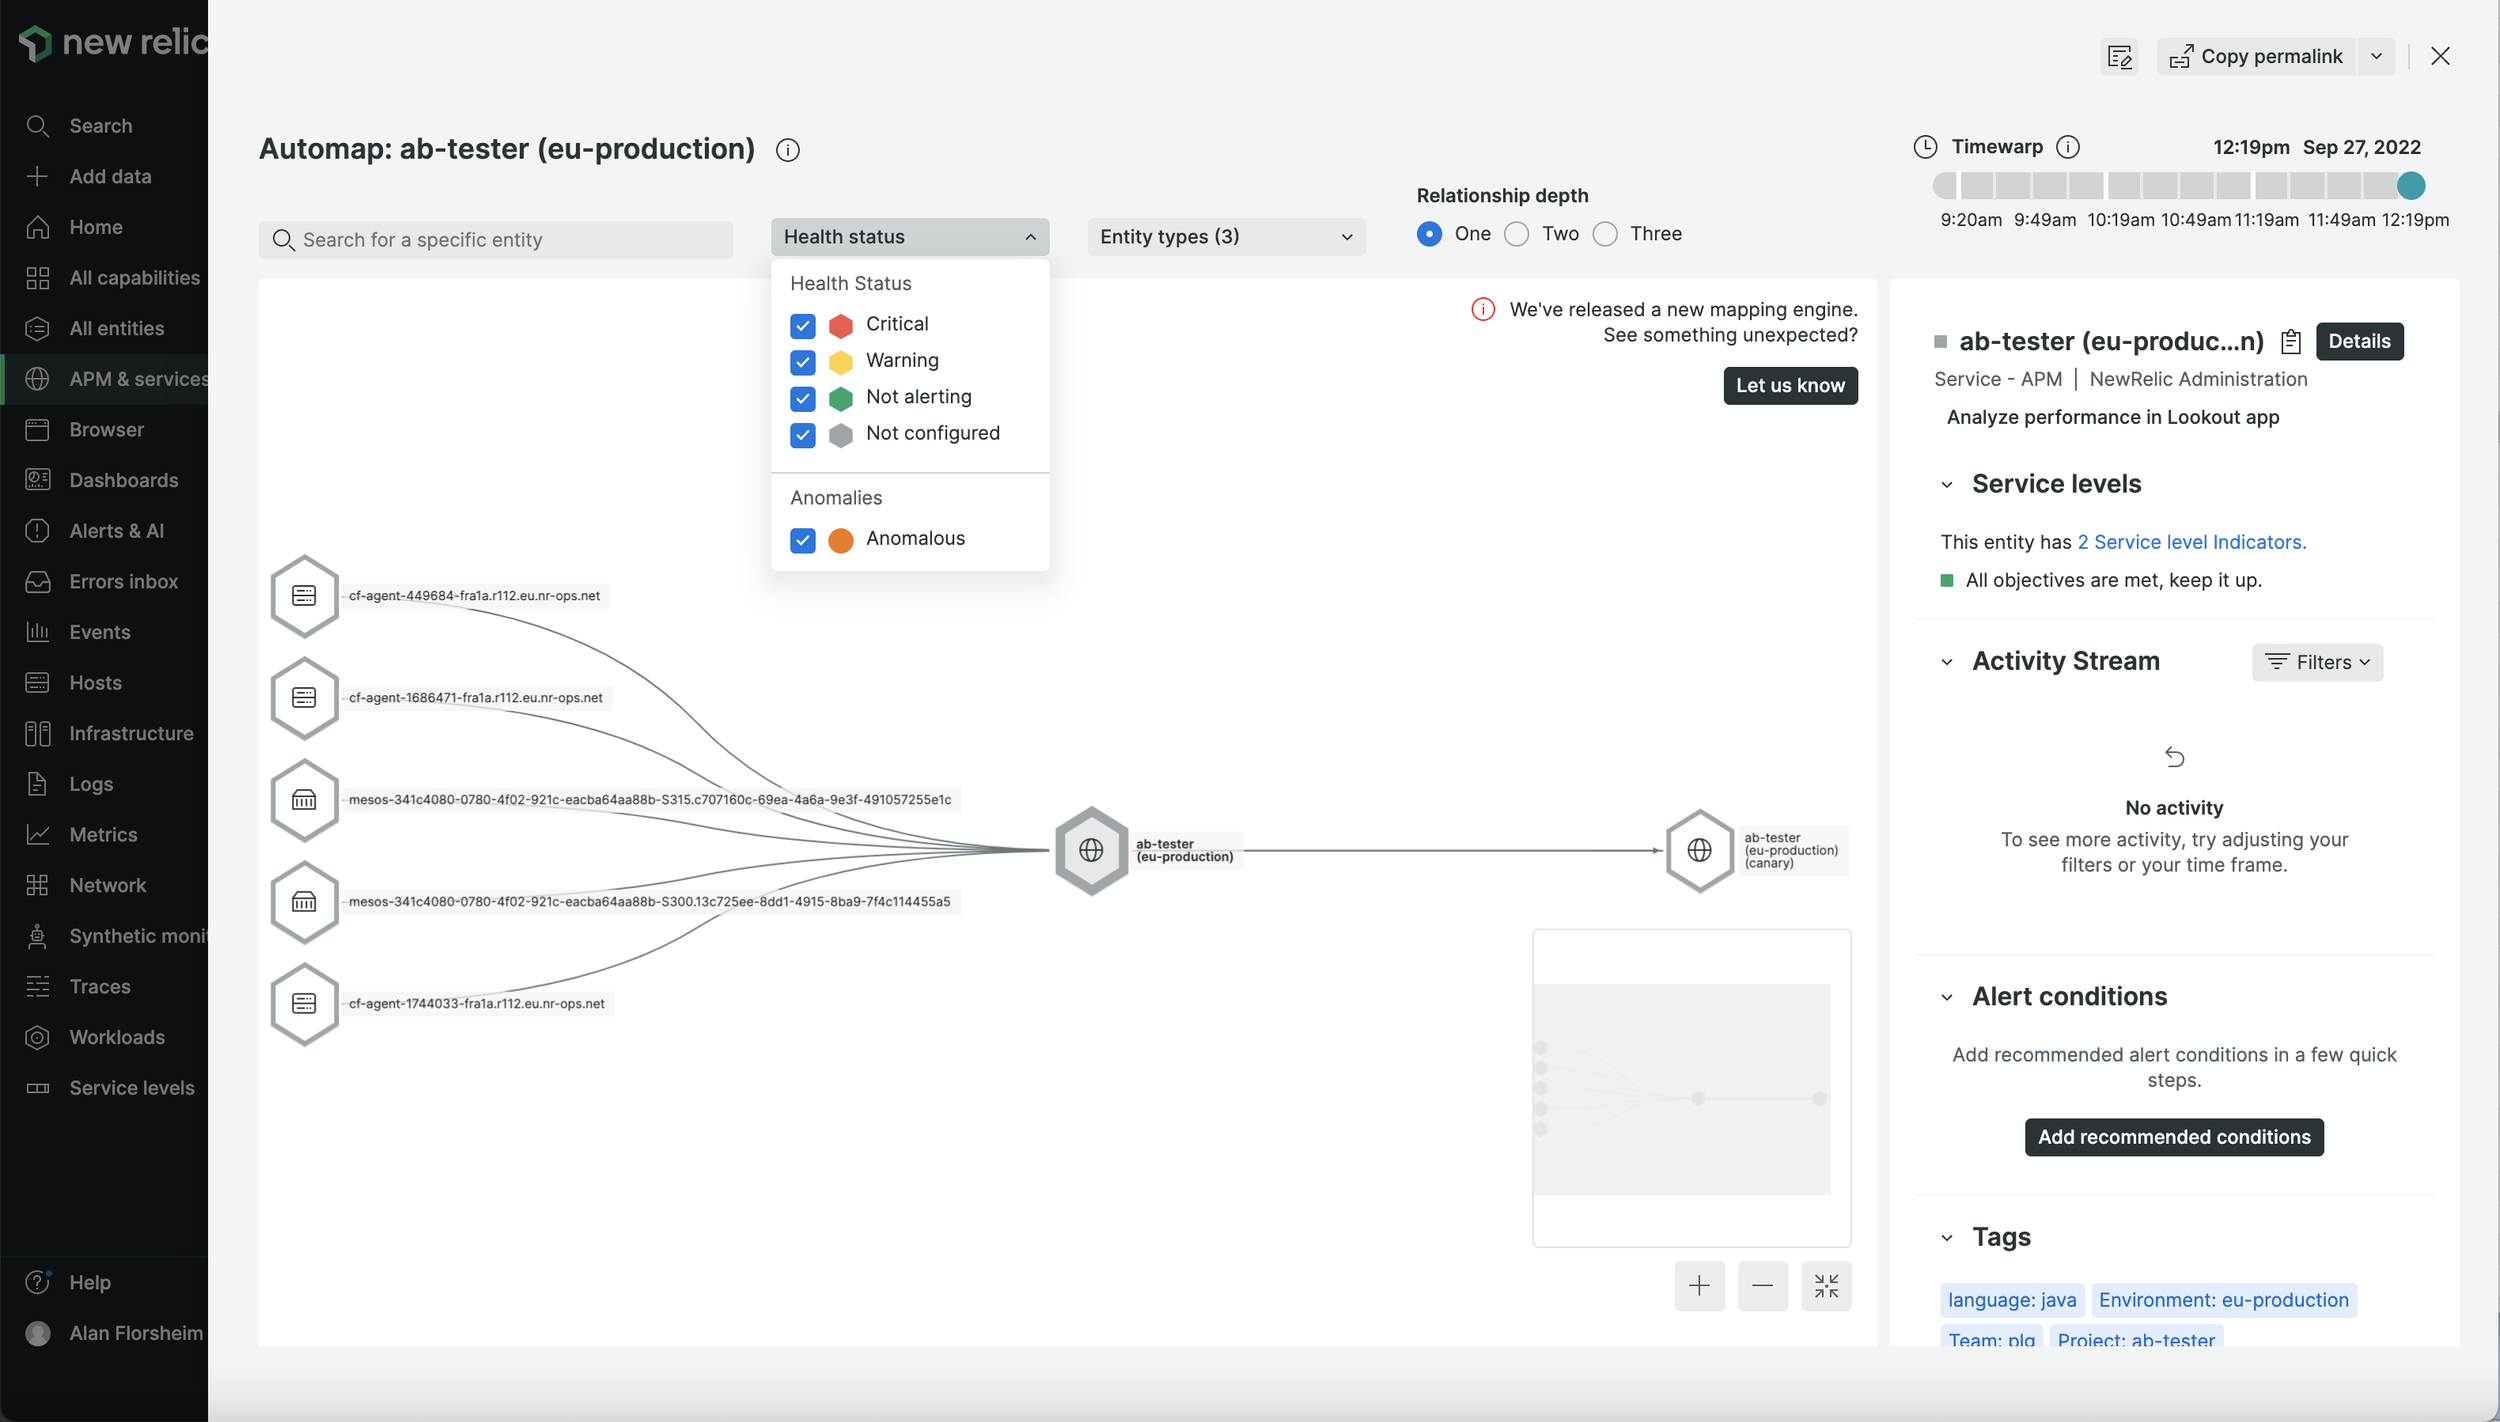Click the zoom out minus icon on map
2500x1422 pixels.
coord(1762,1286)
